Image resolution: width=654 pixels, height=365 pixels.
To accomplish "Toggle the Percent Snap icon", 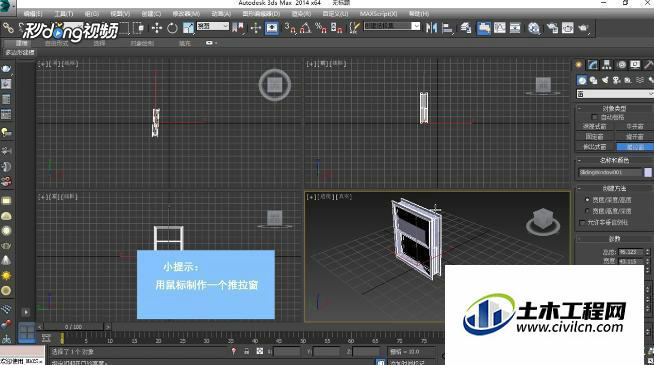I will tap(321, 28).
